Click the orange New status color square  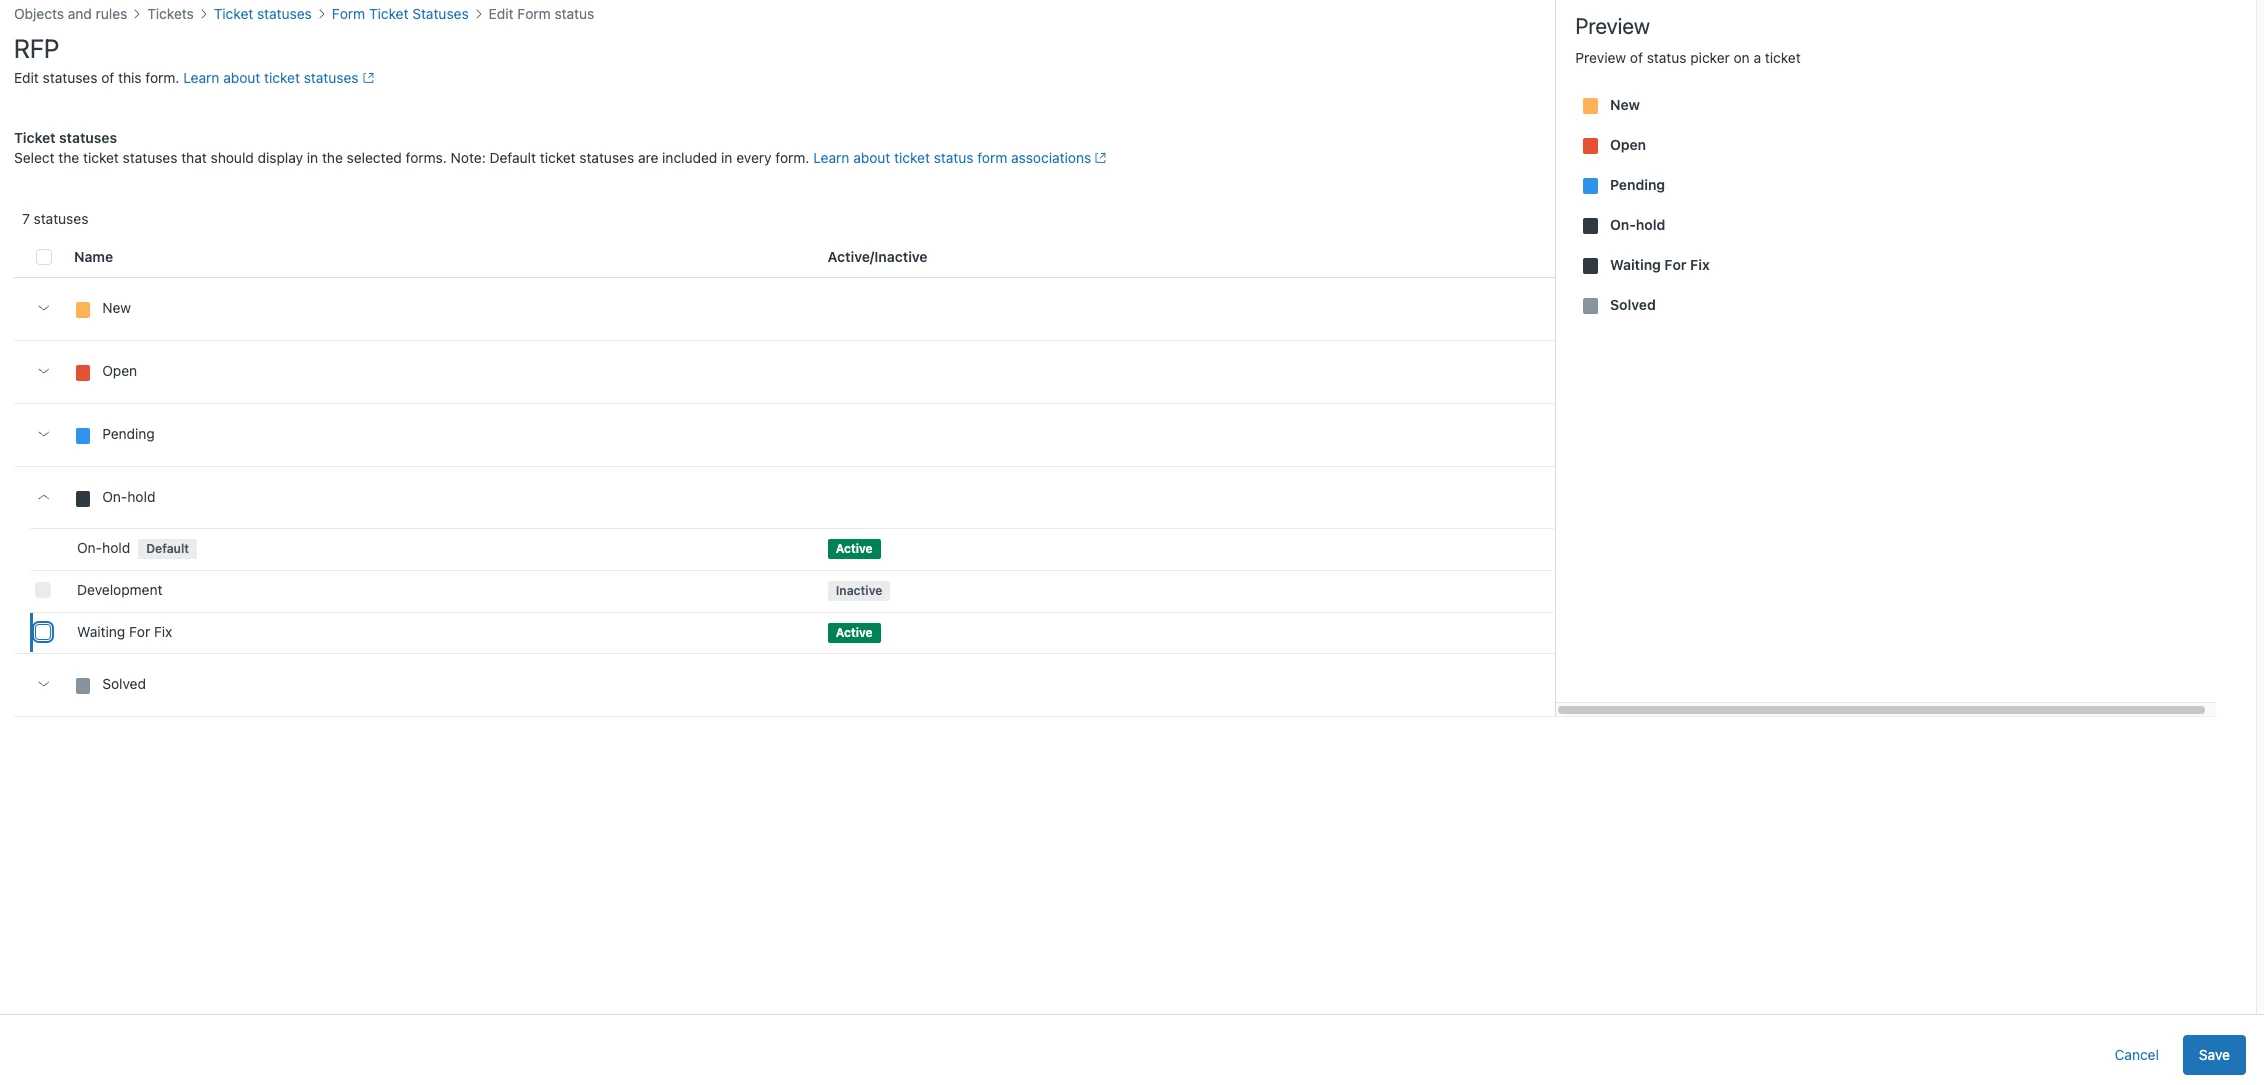(x=83, y=310)
